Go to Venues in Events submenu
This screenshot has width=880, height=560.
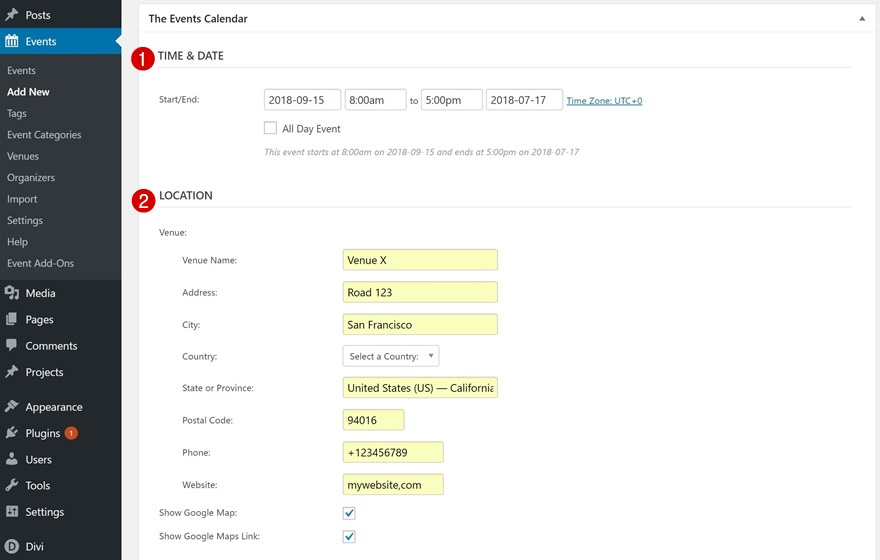[x=23, y=156]
